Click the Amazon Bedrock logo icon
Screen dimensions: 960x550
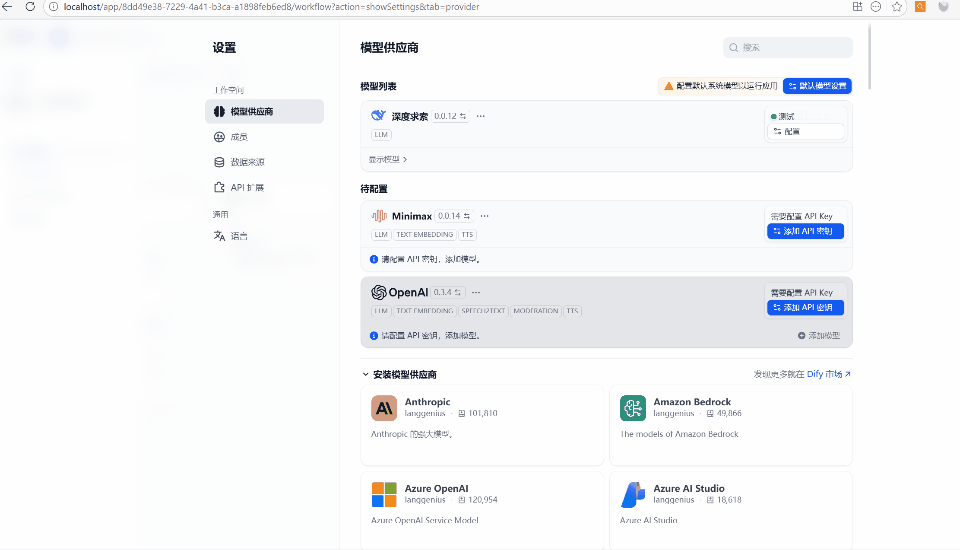coord(632,408)
